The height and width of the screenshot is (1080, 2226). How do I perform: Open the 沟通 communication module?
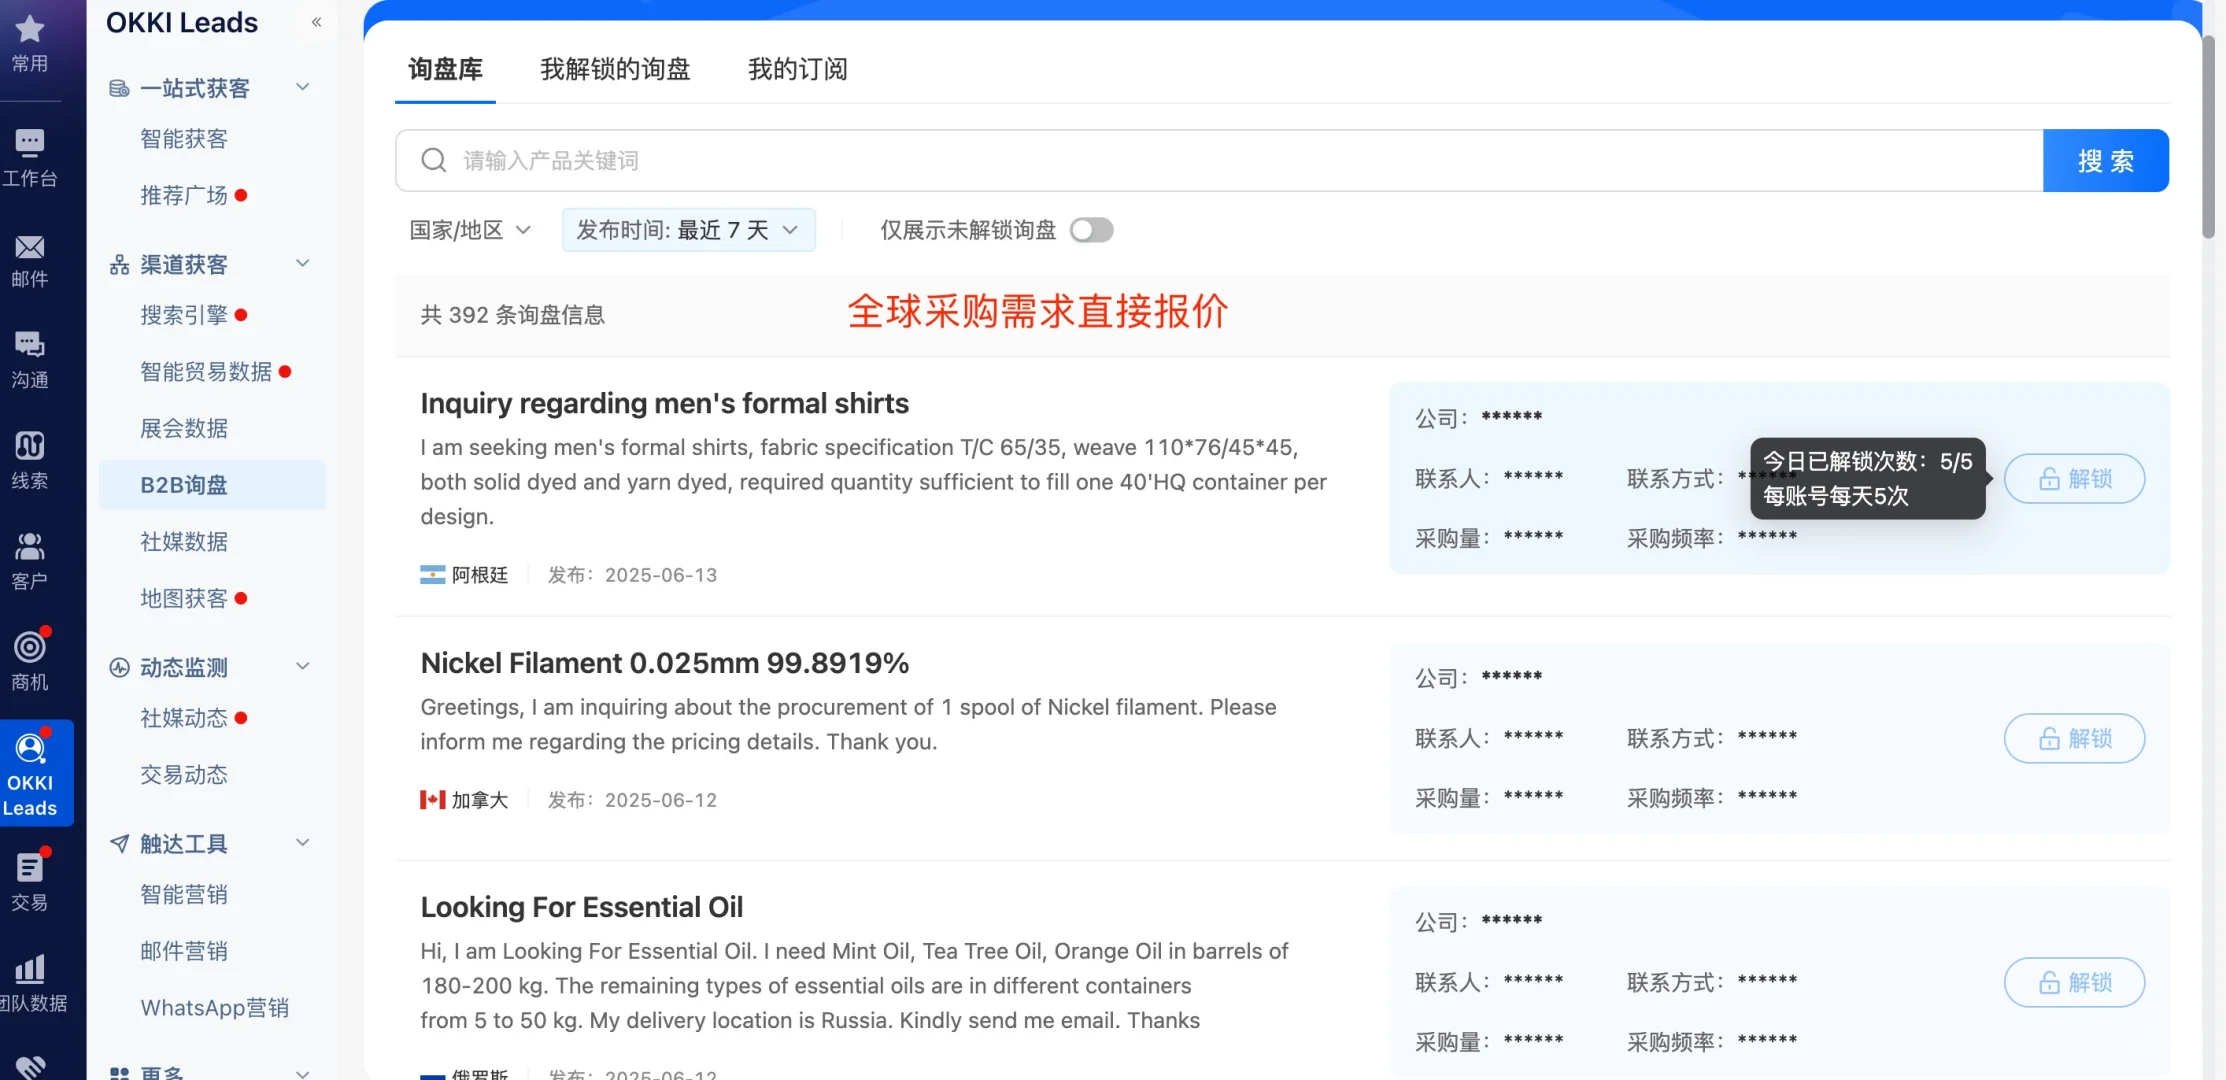30,360
